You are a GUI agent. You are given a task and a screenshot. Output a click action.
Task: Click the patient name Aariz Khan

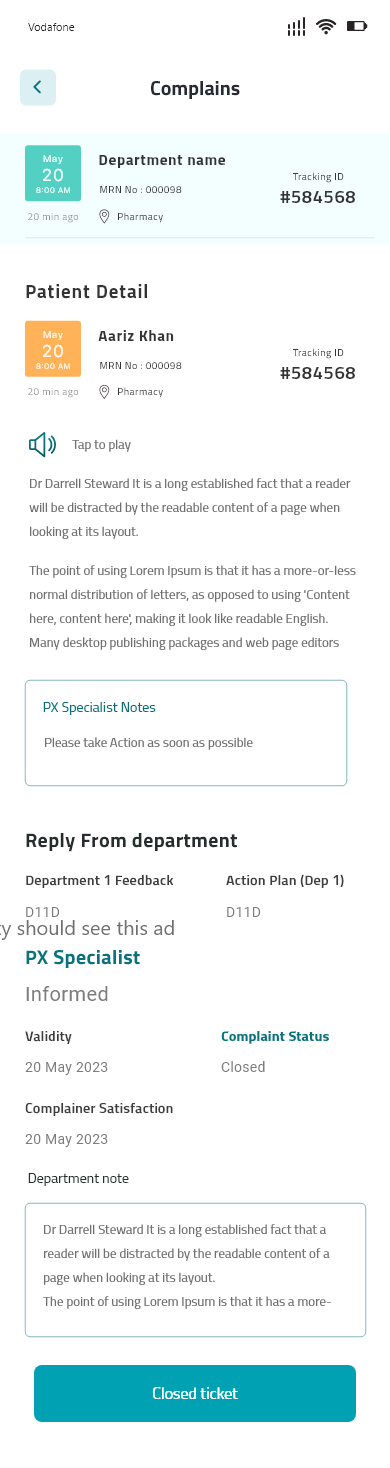136,336
